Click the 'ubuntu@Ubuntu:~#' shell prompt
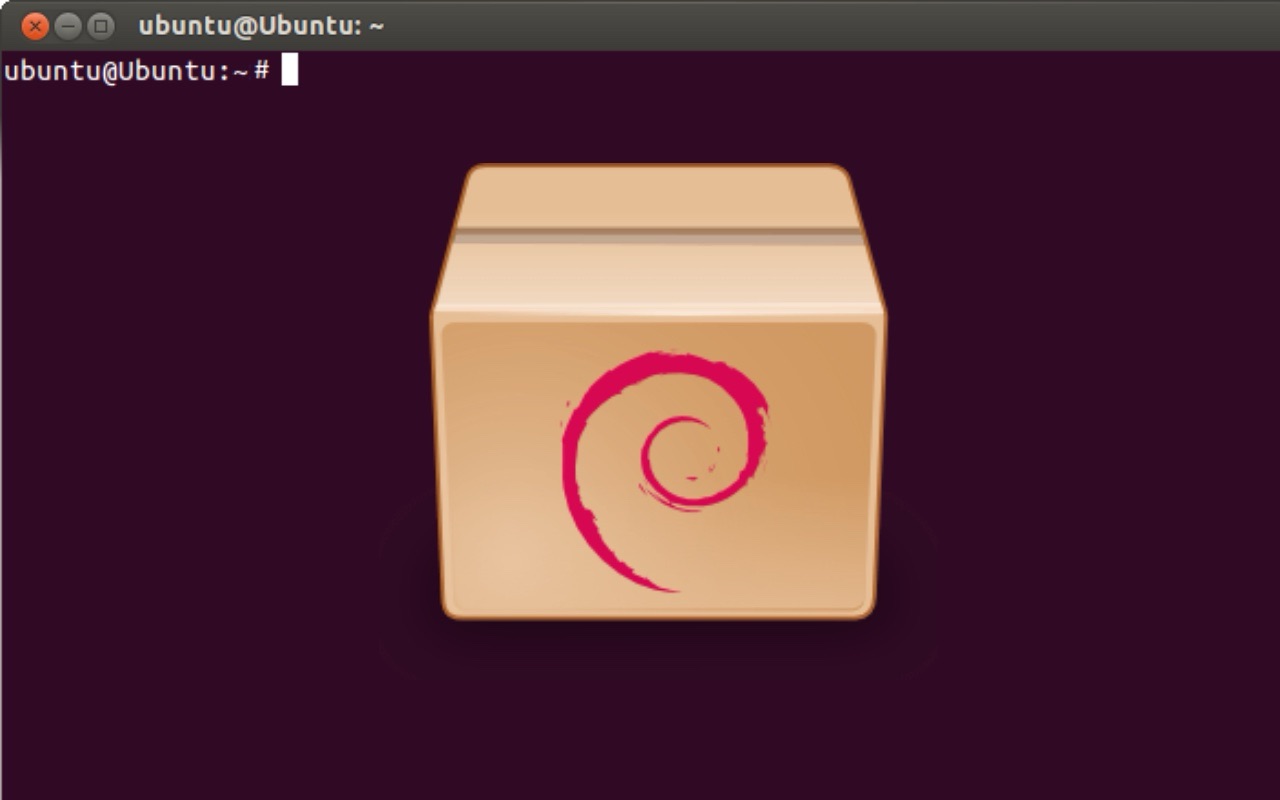 (137, 71)
